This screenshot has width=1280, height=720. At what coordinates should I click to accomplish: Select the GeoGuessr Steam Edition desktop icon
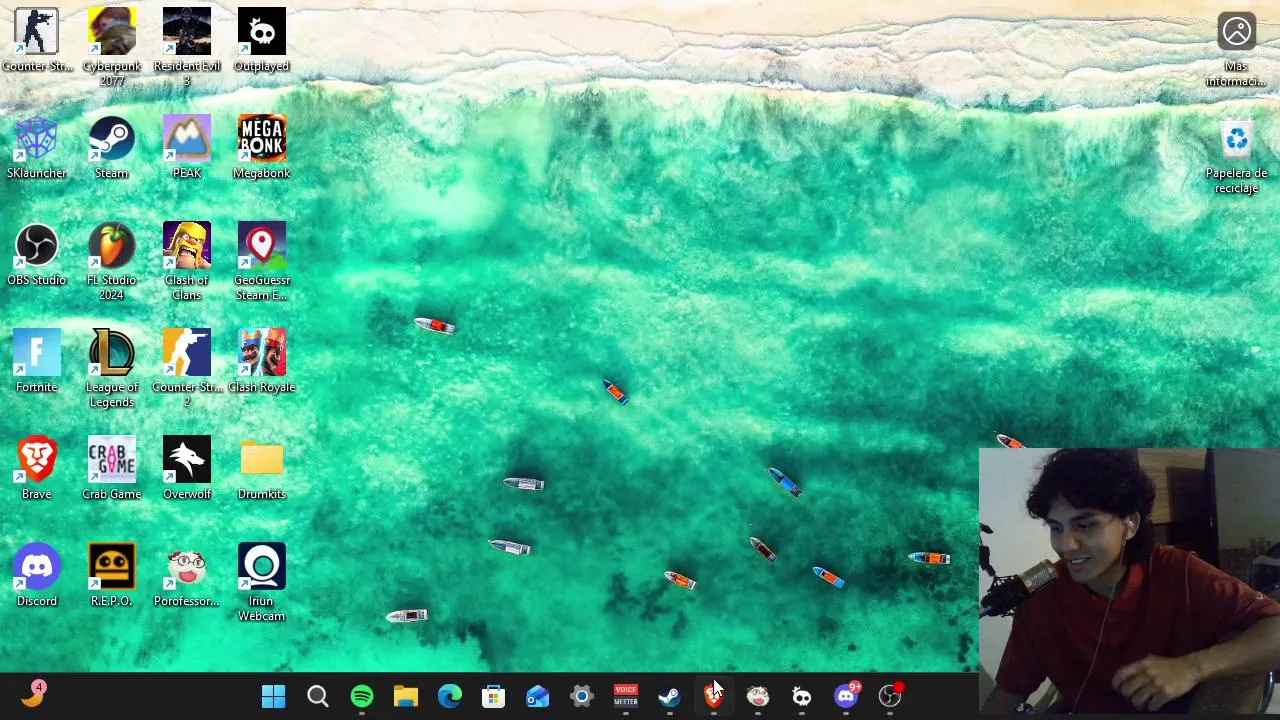[x=262, y=261]
